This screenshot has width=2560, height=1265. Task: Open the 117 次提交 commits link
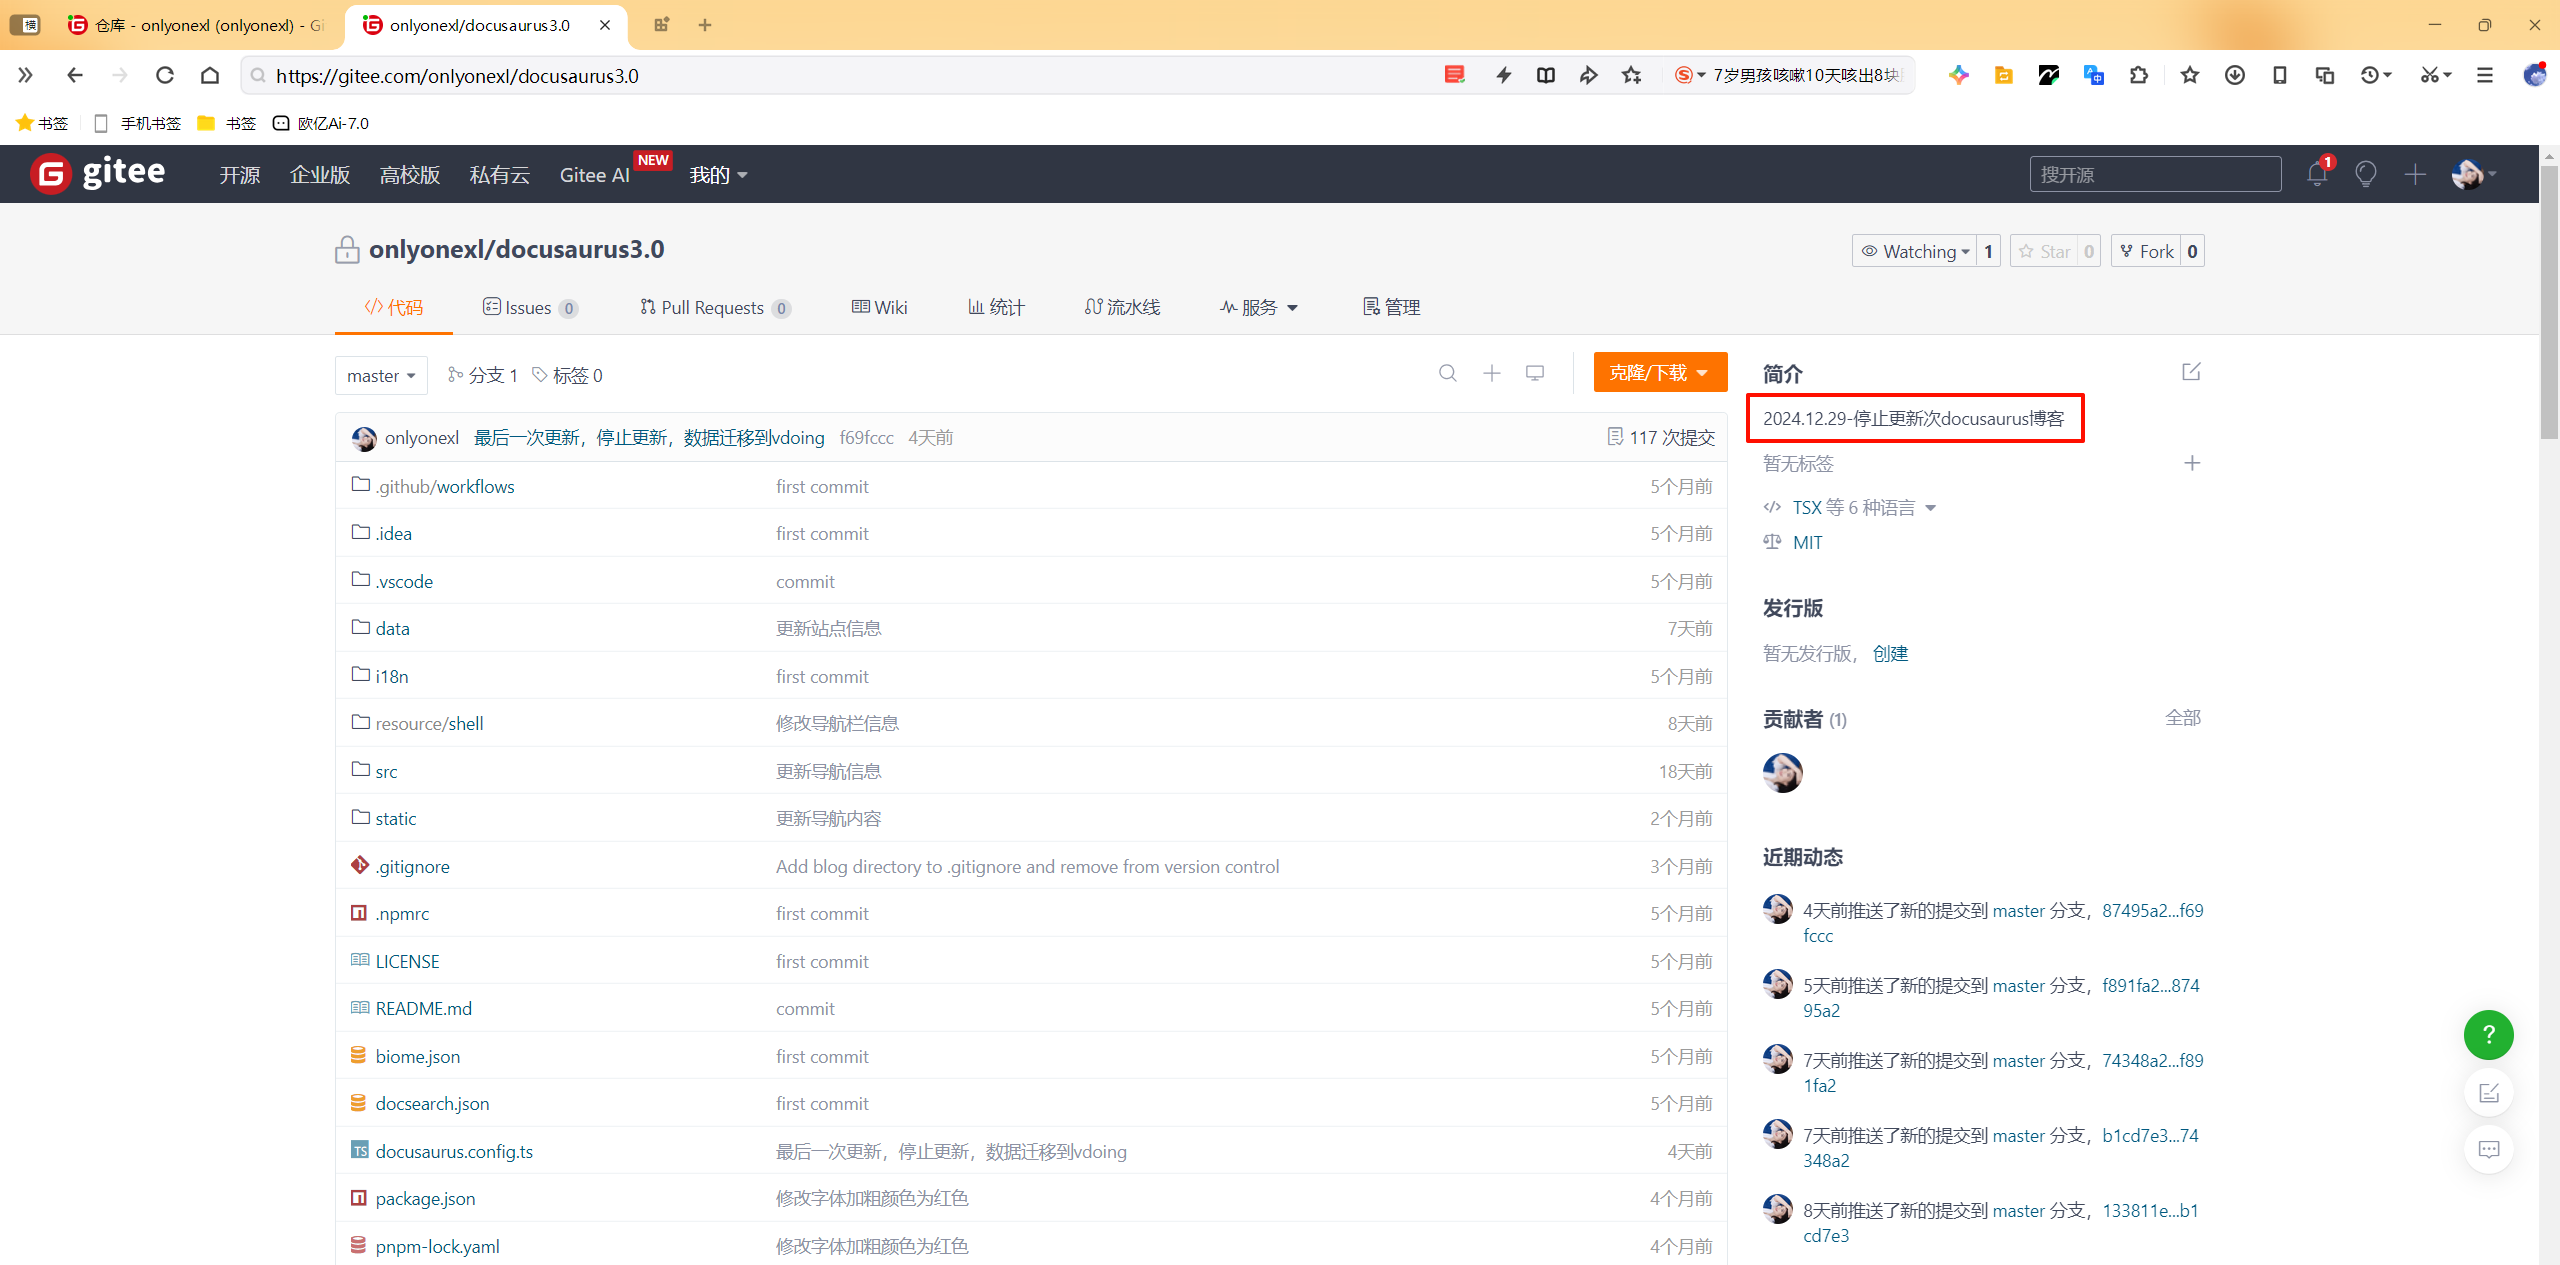(1661, 437)
